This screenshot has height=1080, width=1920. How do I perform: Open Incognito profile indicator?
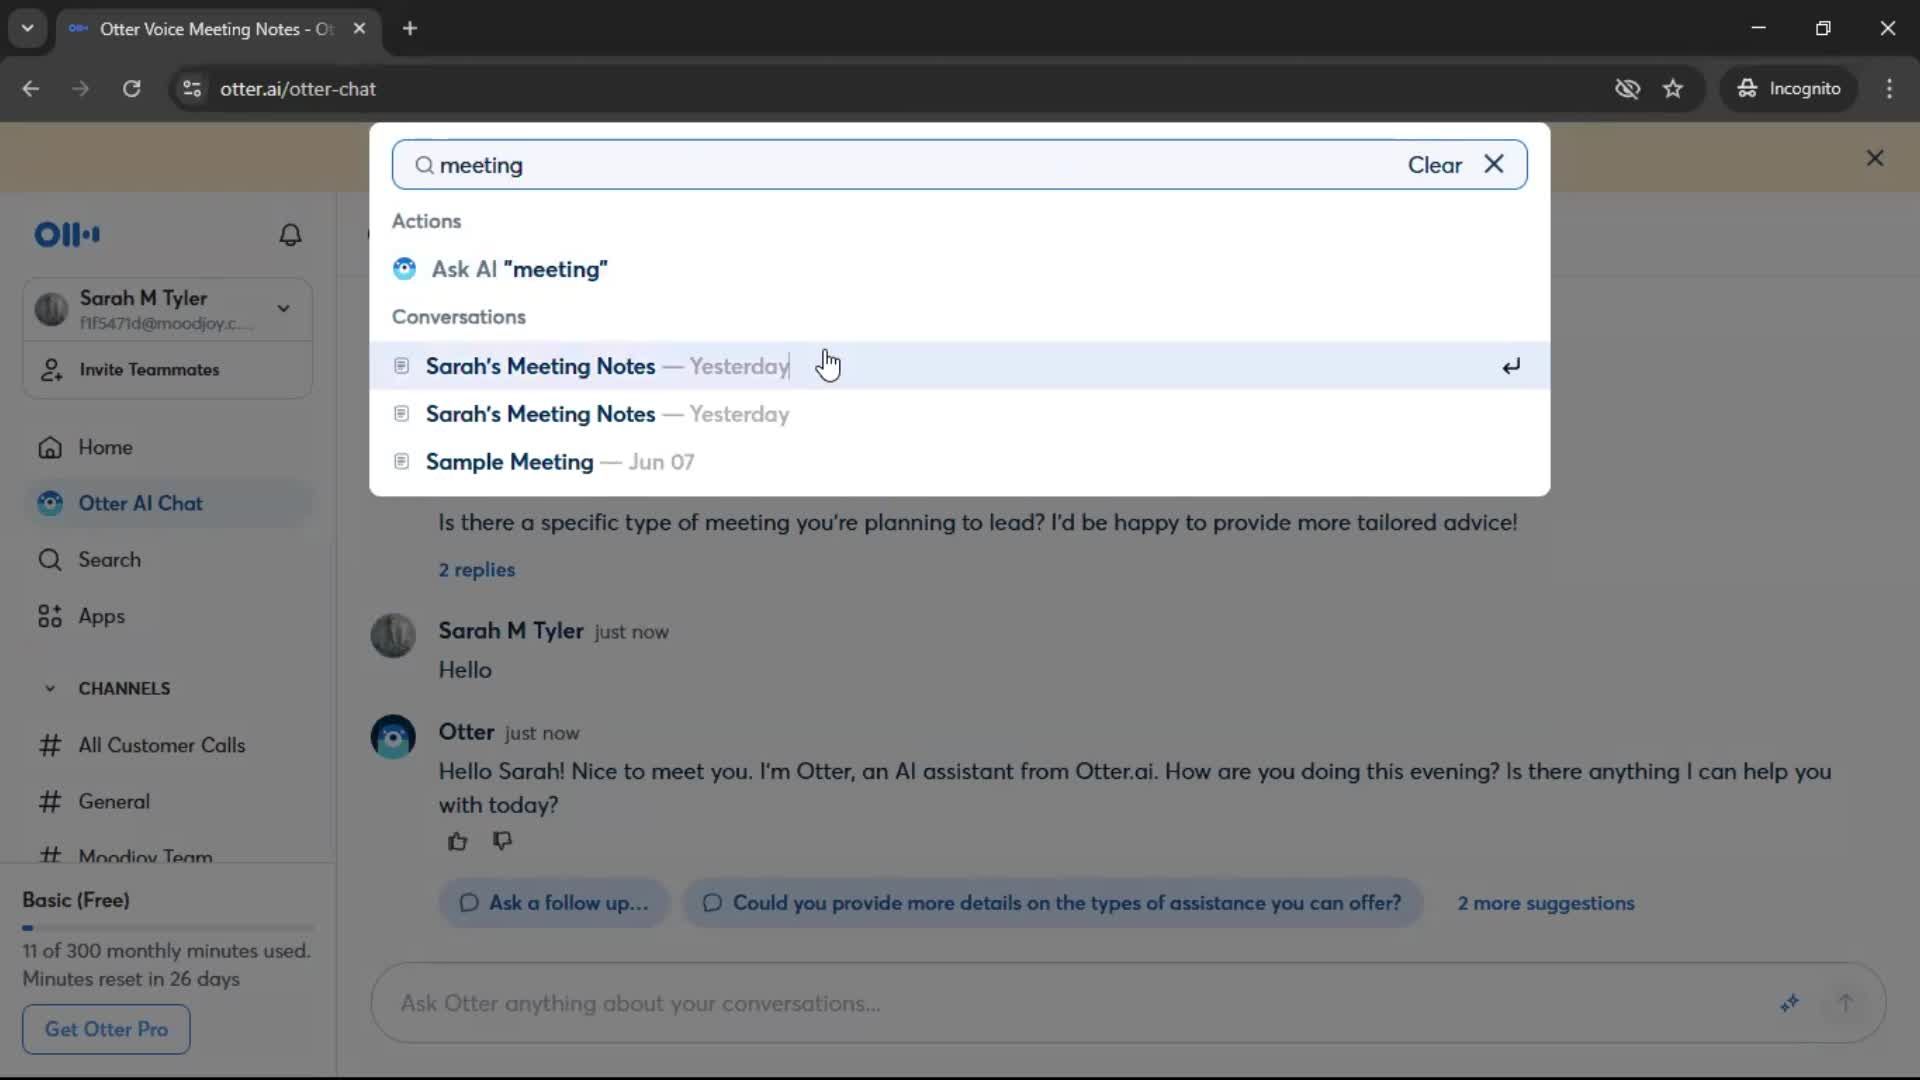pyautogui.click(x=1789, y=89)
